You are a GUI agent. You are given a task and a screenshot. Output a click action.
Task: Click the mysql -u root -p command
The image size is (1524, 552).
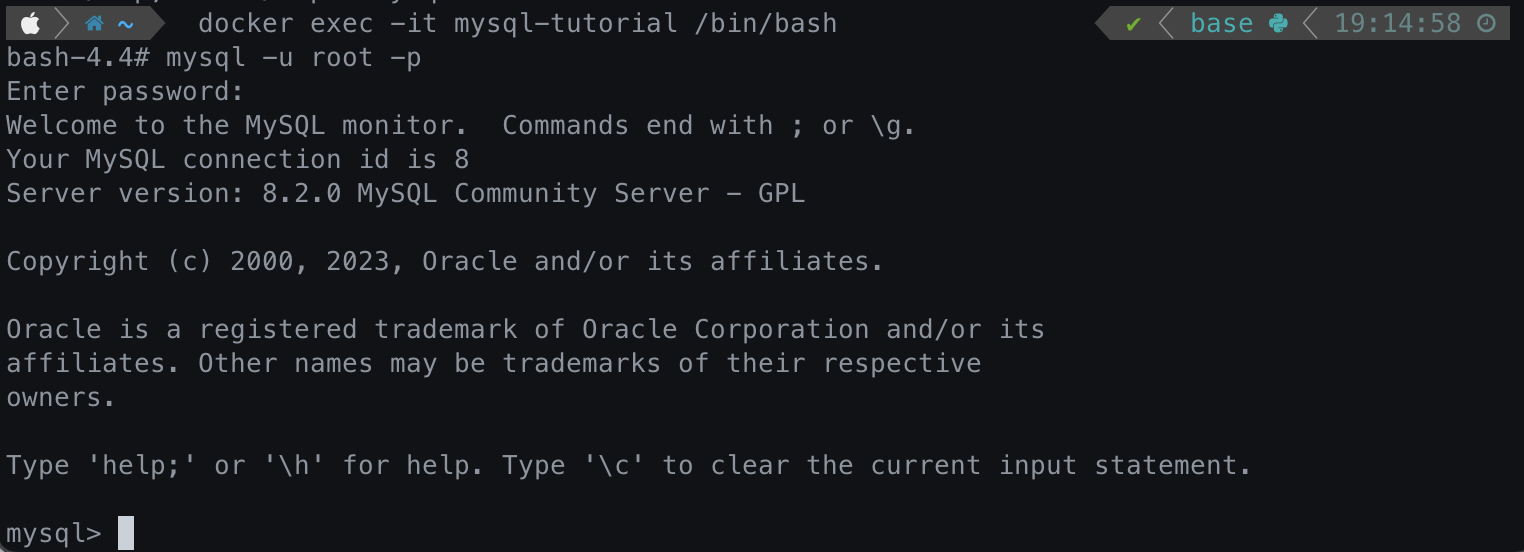[x=294, y=58]
